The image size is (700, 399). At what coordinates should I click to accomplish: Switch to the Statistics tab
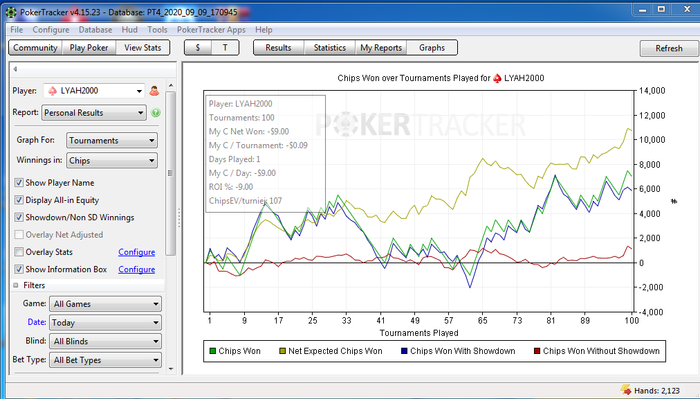[329, 48]
